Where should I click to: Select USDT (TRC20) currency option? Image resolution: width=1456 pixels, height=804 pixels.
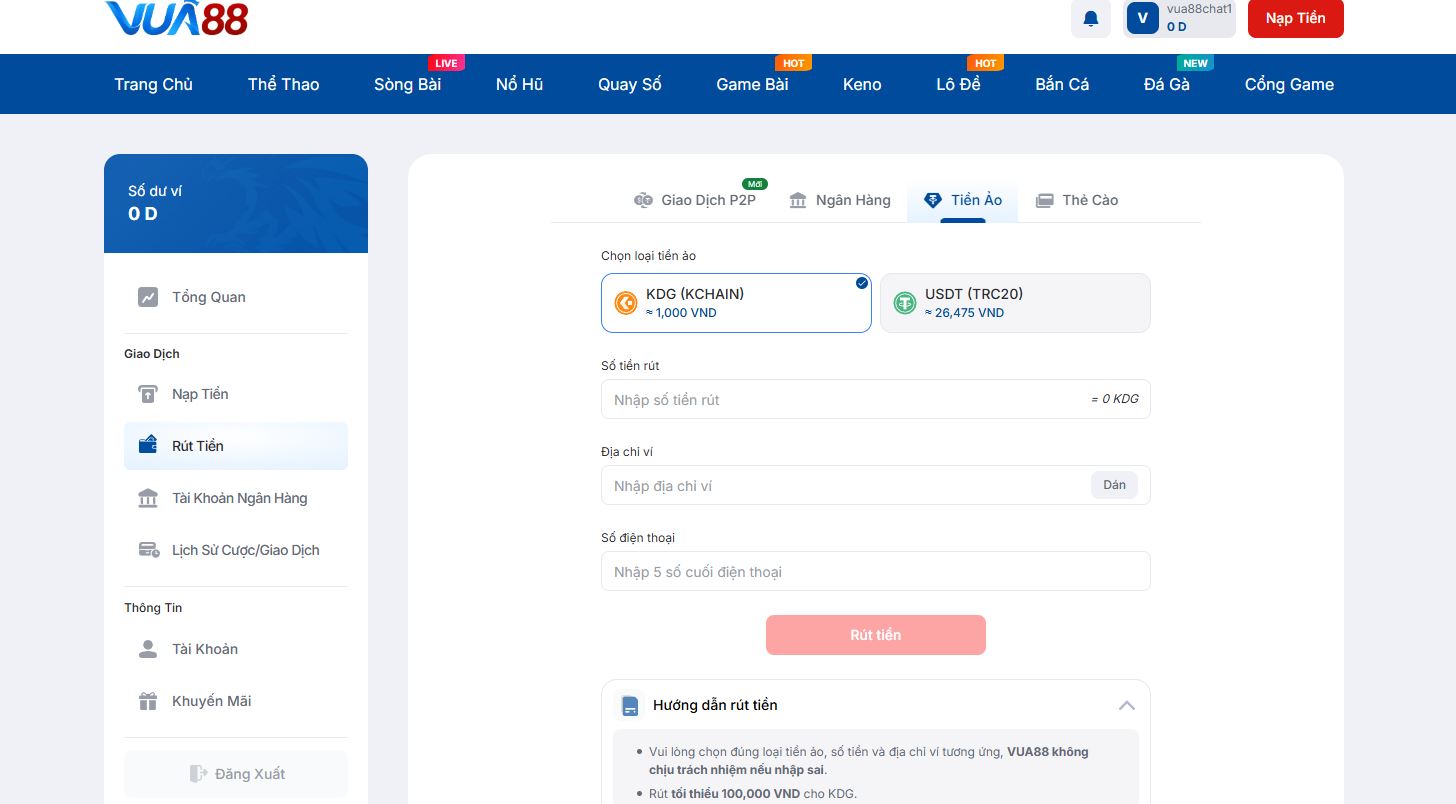(1014, 303)
